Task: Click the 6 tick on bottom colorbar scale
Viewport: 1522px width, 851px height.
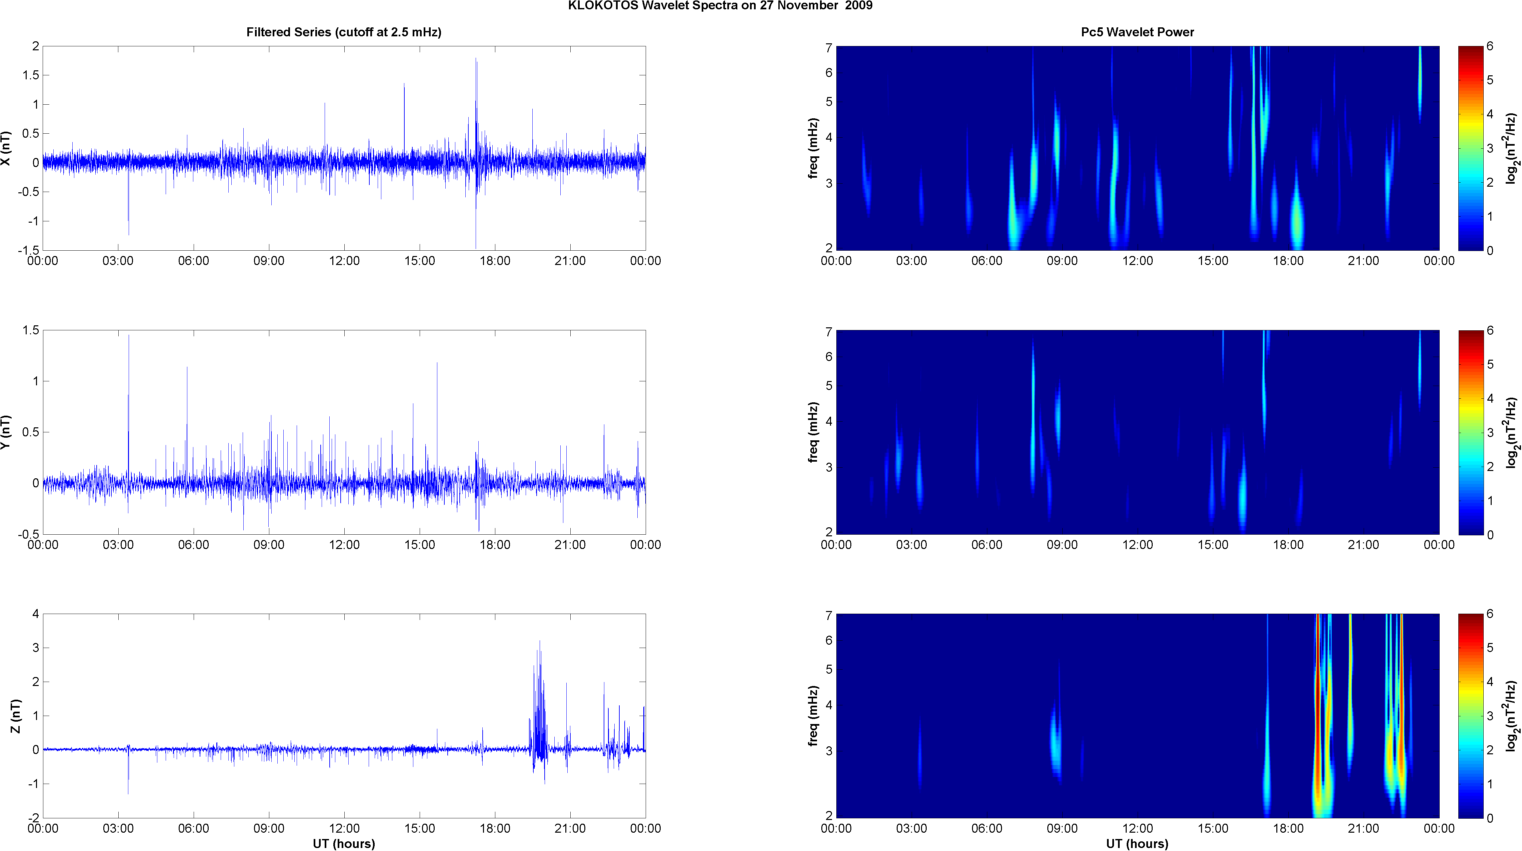Action: 1490,614
